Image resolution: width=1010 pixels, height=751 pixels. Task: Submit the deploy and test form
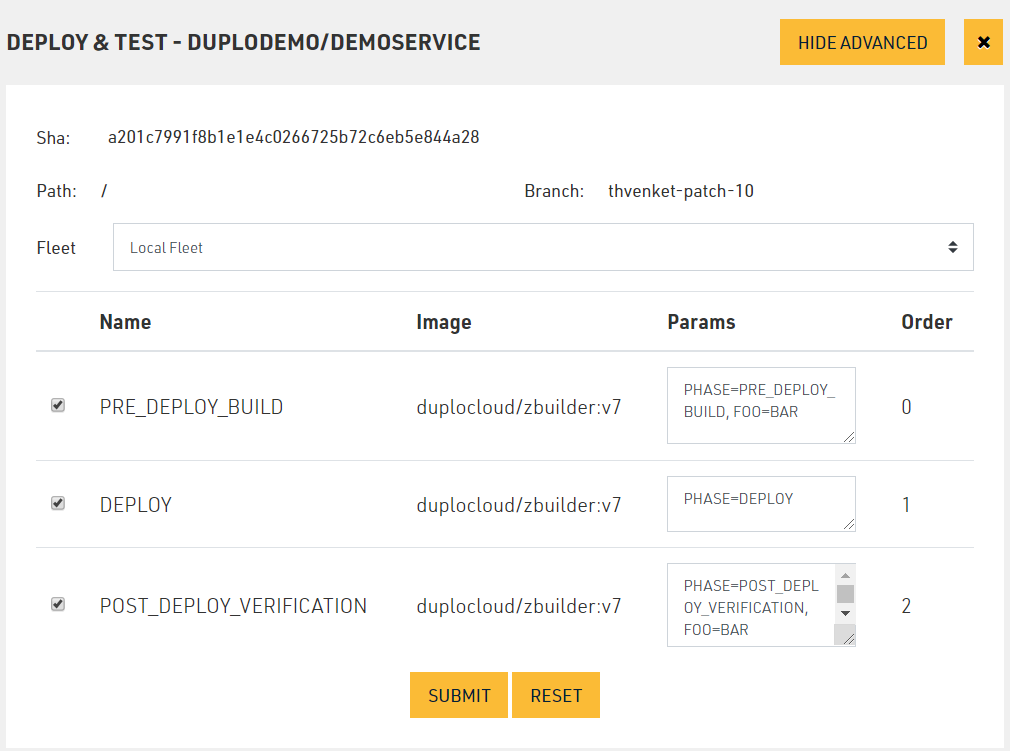459,695
